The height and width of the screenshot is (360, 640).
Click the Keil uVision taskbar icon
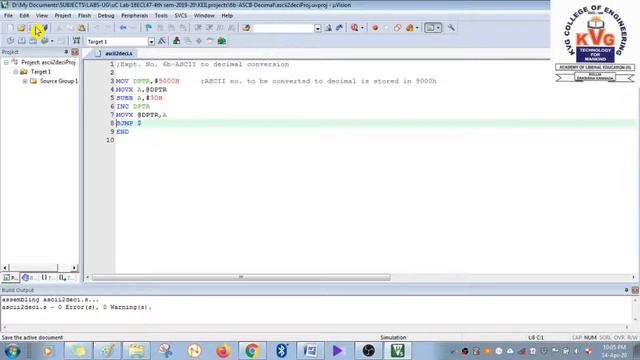(398, 351)
